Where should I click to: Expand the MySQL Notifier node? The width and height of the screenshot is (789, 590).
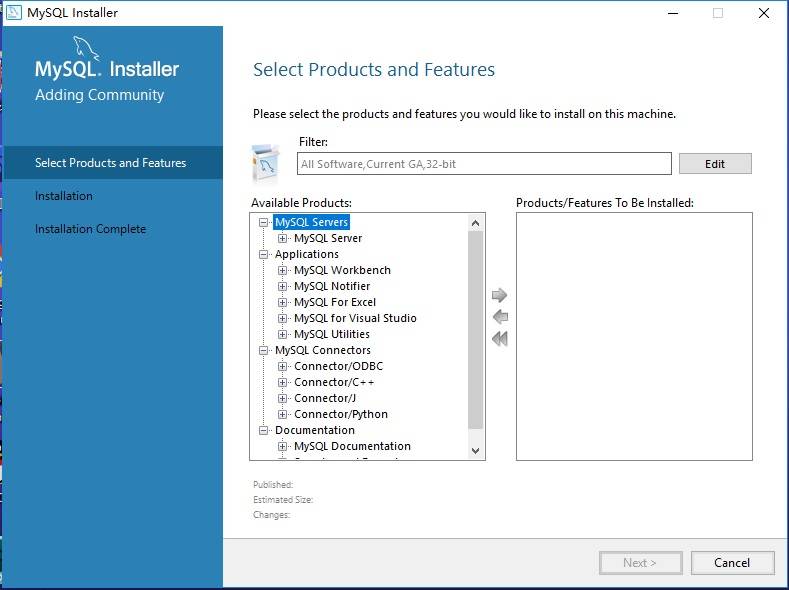(282, 287)
